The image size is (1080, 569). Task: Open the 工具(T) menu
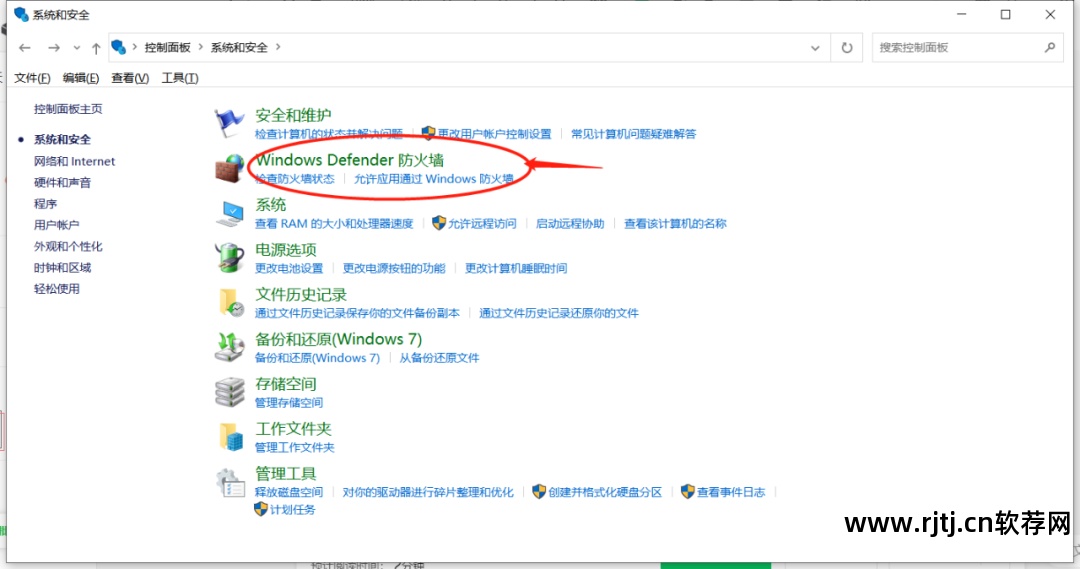tap(180, 78)
